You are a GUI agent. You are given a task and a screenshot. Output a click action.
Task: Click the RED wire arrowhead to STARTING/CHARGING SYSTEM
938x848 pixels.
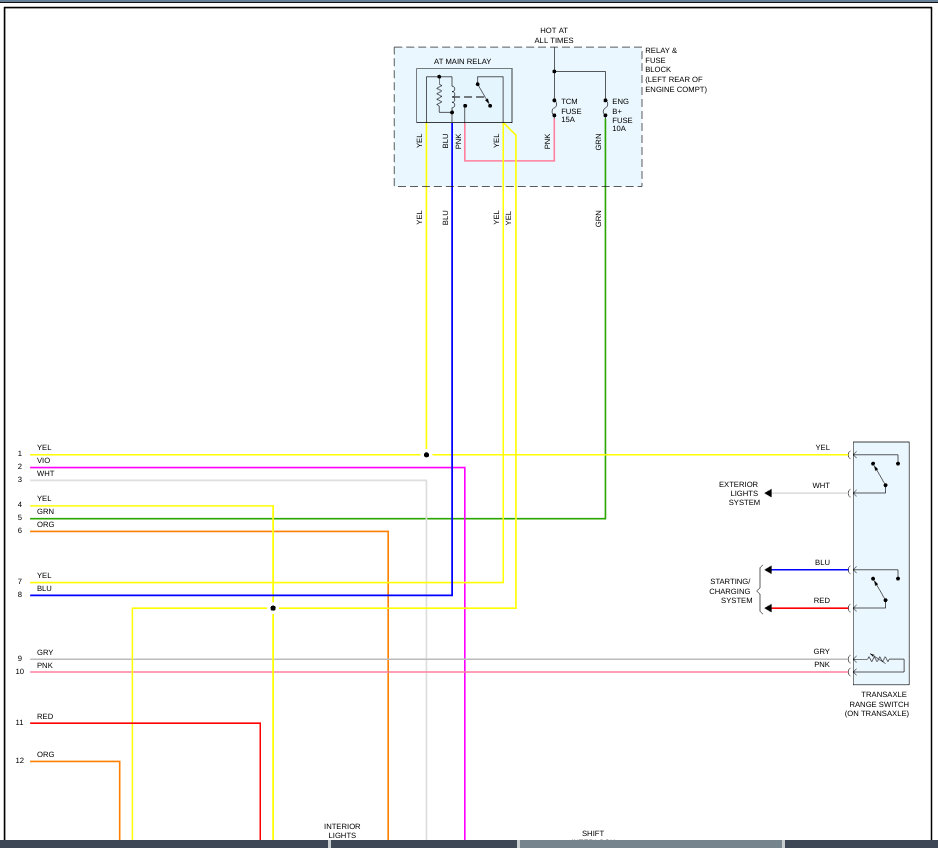(x=768, y=608)
